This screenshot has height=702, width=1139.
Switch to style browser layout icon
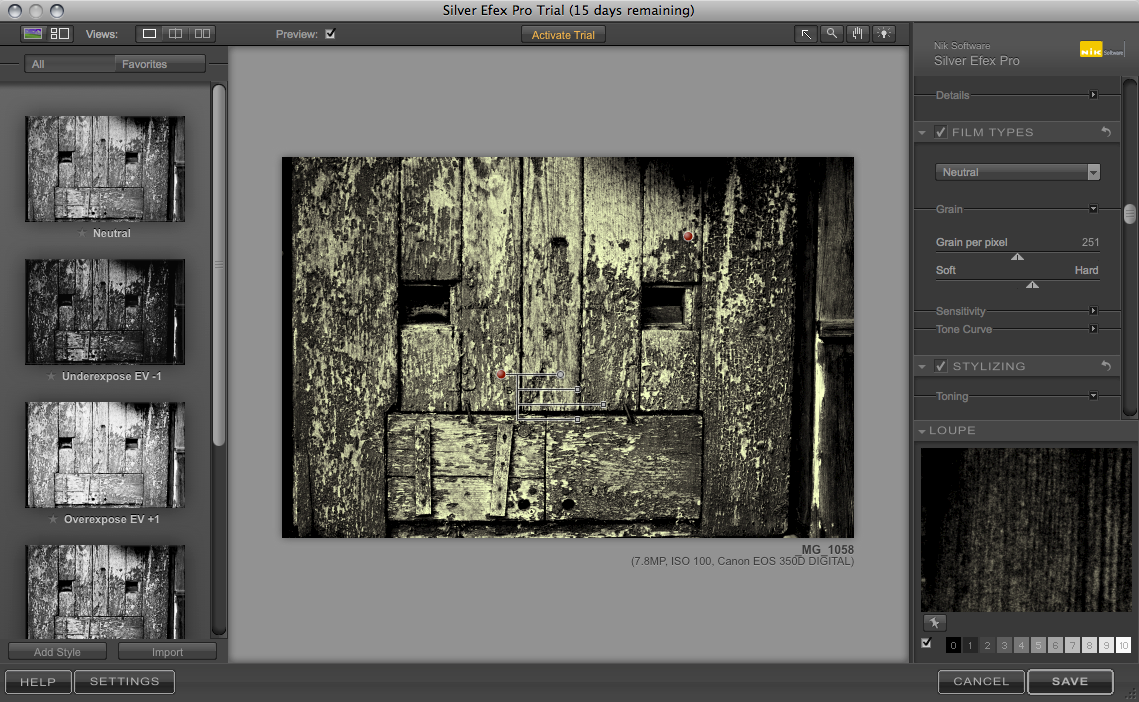[x=60, y=33]
